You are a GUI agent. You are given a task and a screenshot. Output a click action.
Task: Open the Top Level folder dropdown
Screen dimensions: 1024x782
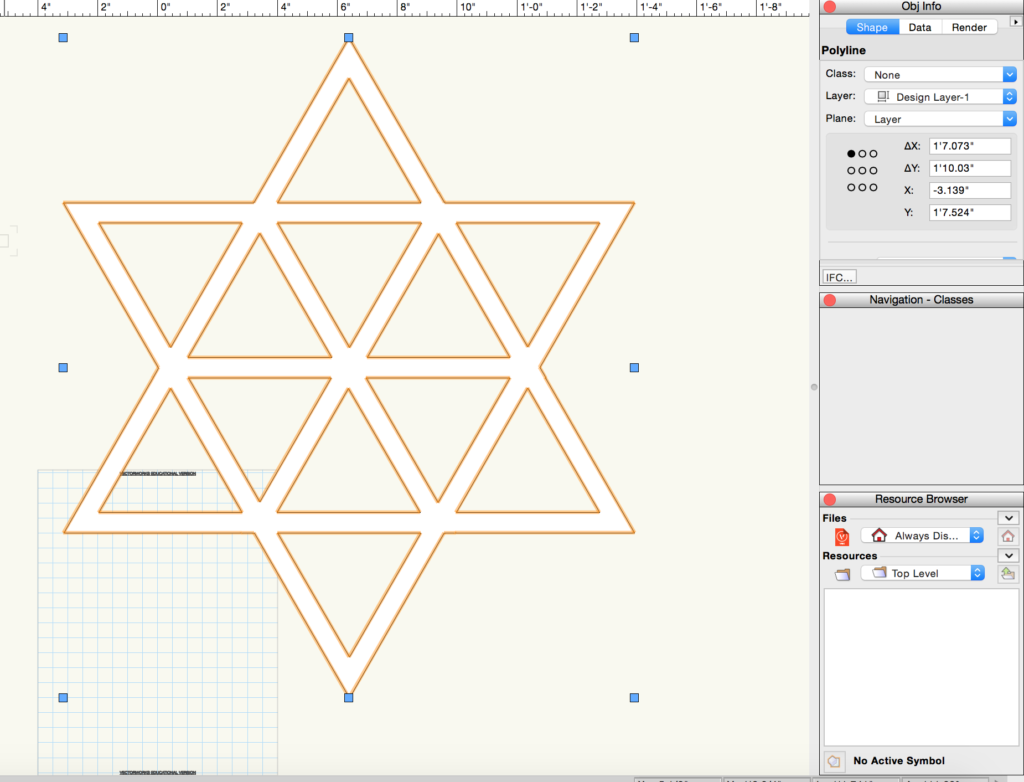point(922,573)
